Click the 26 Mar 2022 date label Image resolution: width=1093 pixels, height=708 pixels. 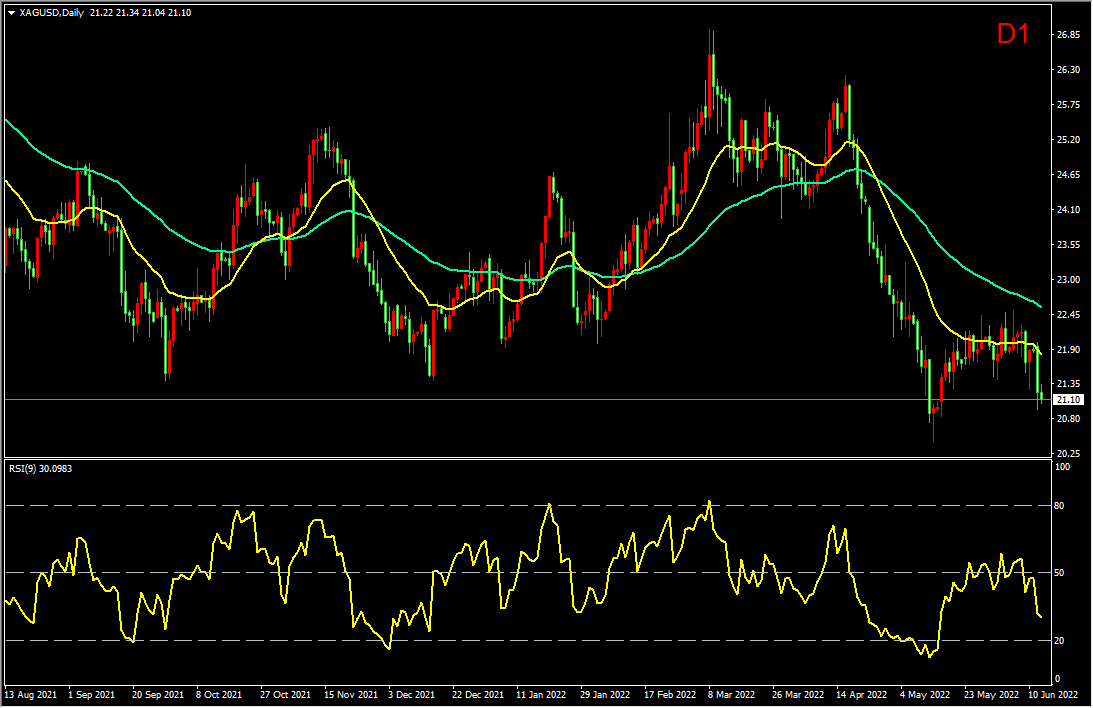797,695
